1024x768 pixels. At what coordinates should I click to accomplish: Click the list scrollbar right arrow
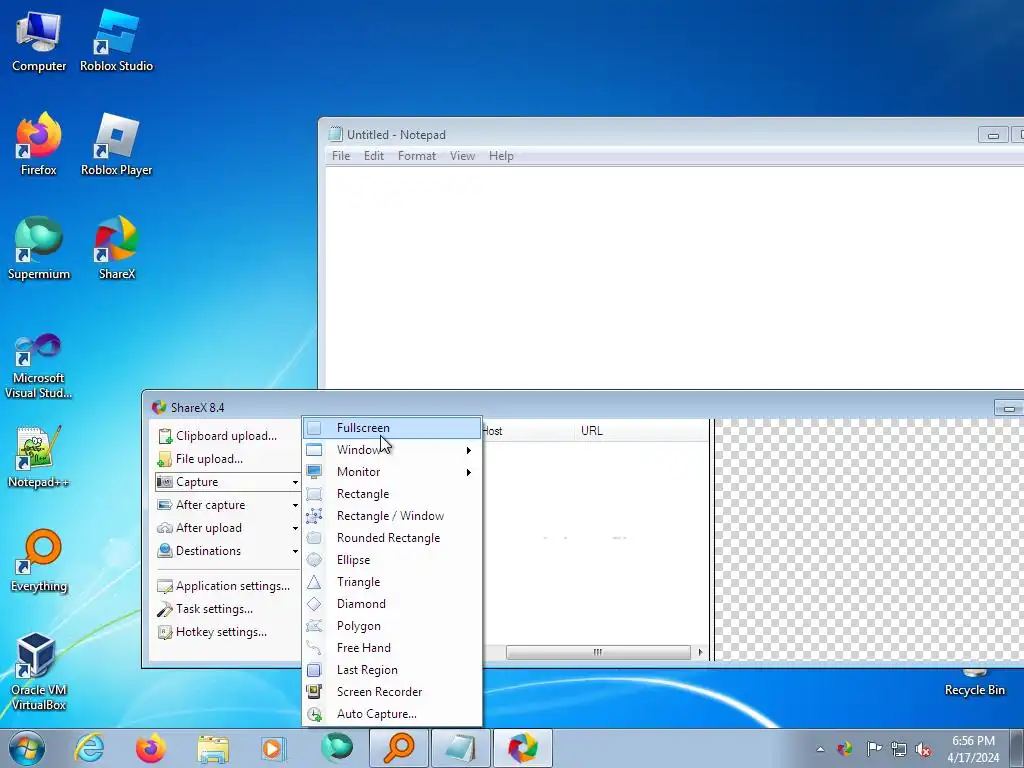pyautogui.click(x=700, y=652)
